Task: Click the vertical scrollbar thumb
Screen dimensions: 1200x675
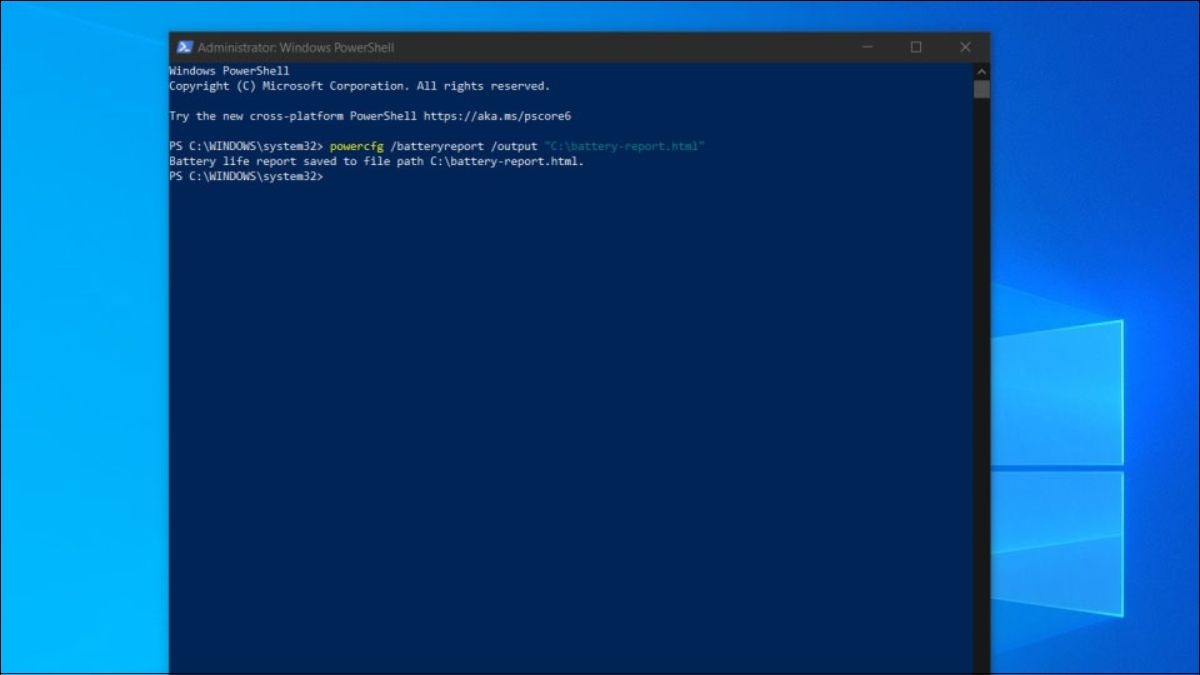Action: coord(981,89)
